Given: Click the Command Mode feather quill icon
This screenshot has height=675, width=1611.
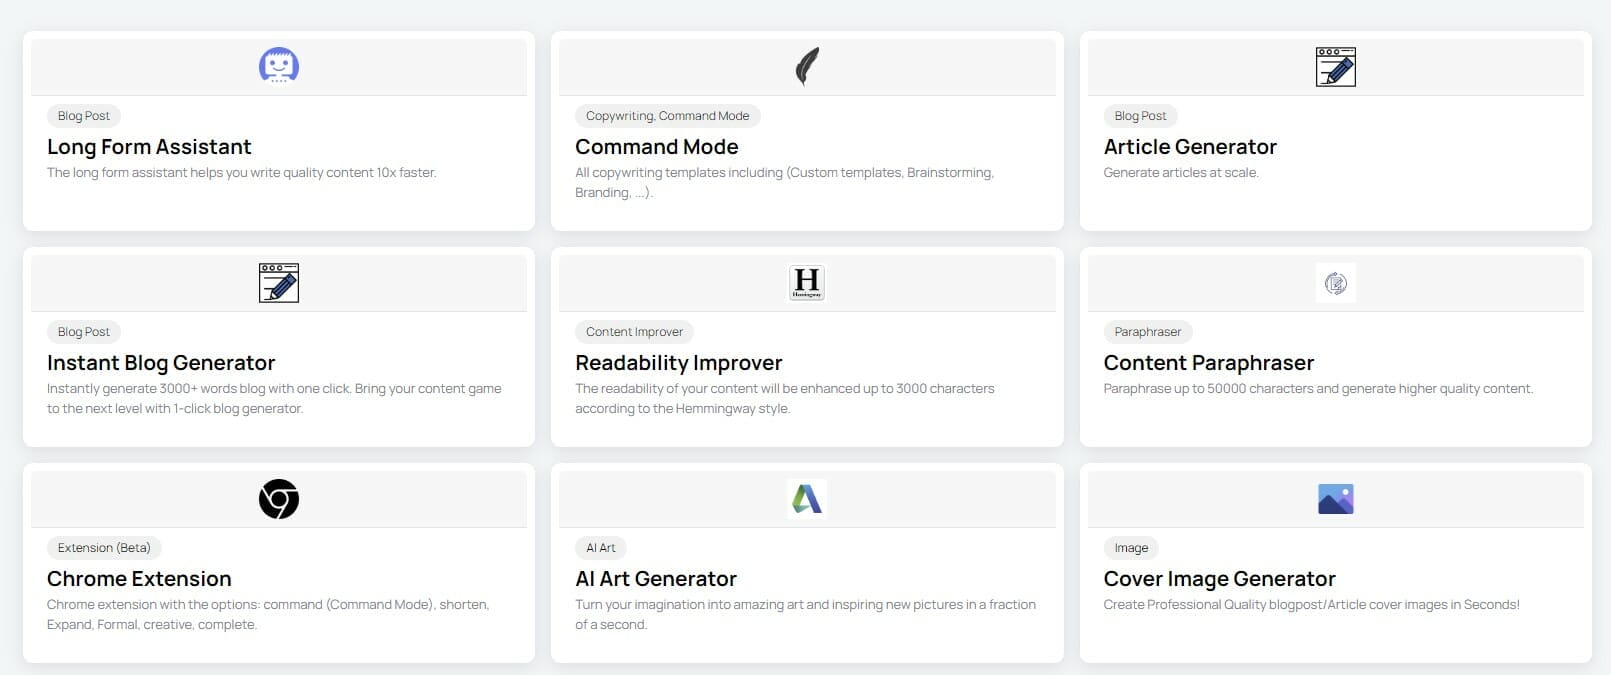Looking at the screenshot, I should tap(807, 67).
